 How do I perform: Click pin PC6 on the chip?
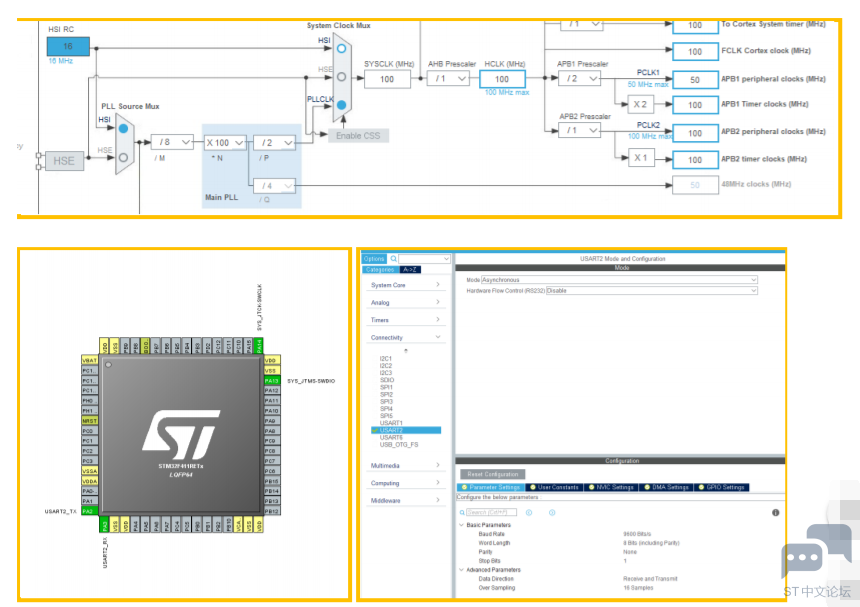click(x=272, y=471)
